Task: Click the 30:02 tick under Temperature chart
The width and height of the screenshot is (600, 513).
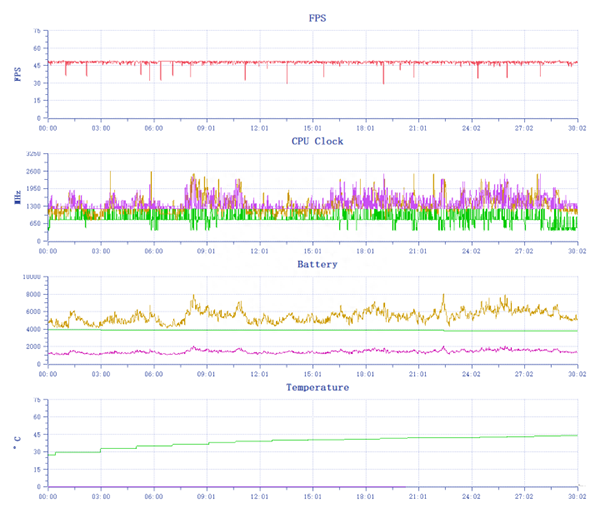Action: (579, 496)
